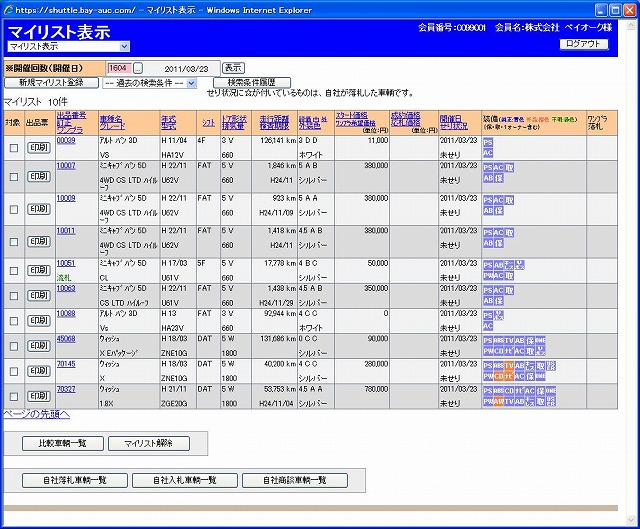Open 自社入札車輌一覧
Viewport: 640px width, 529px height.
[x=185, y=480]
